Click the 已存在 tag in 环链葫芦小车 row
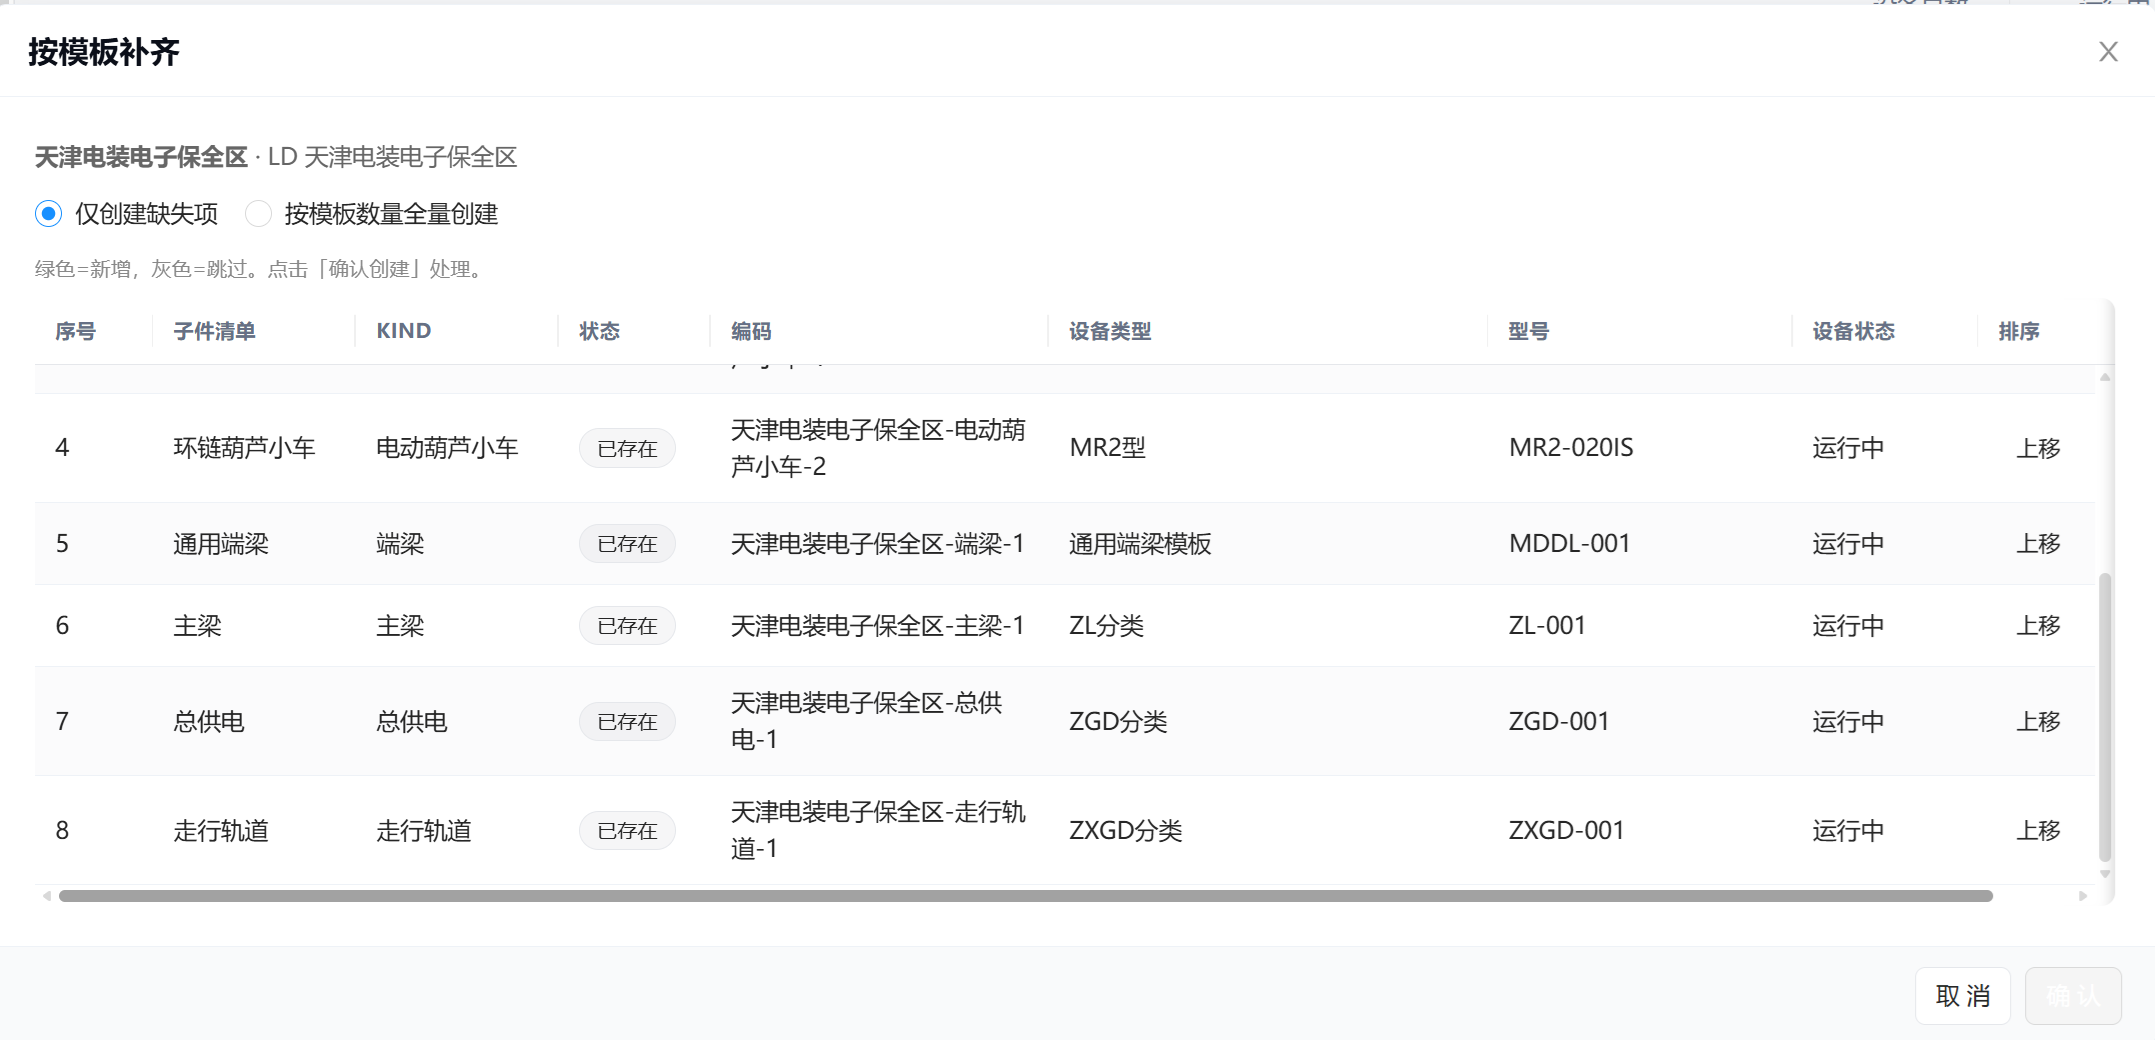The image size is (2155, 1040). pyautogui.click(x=627, y=448)
